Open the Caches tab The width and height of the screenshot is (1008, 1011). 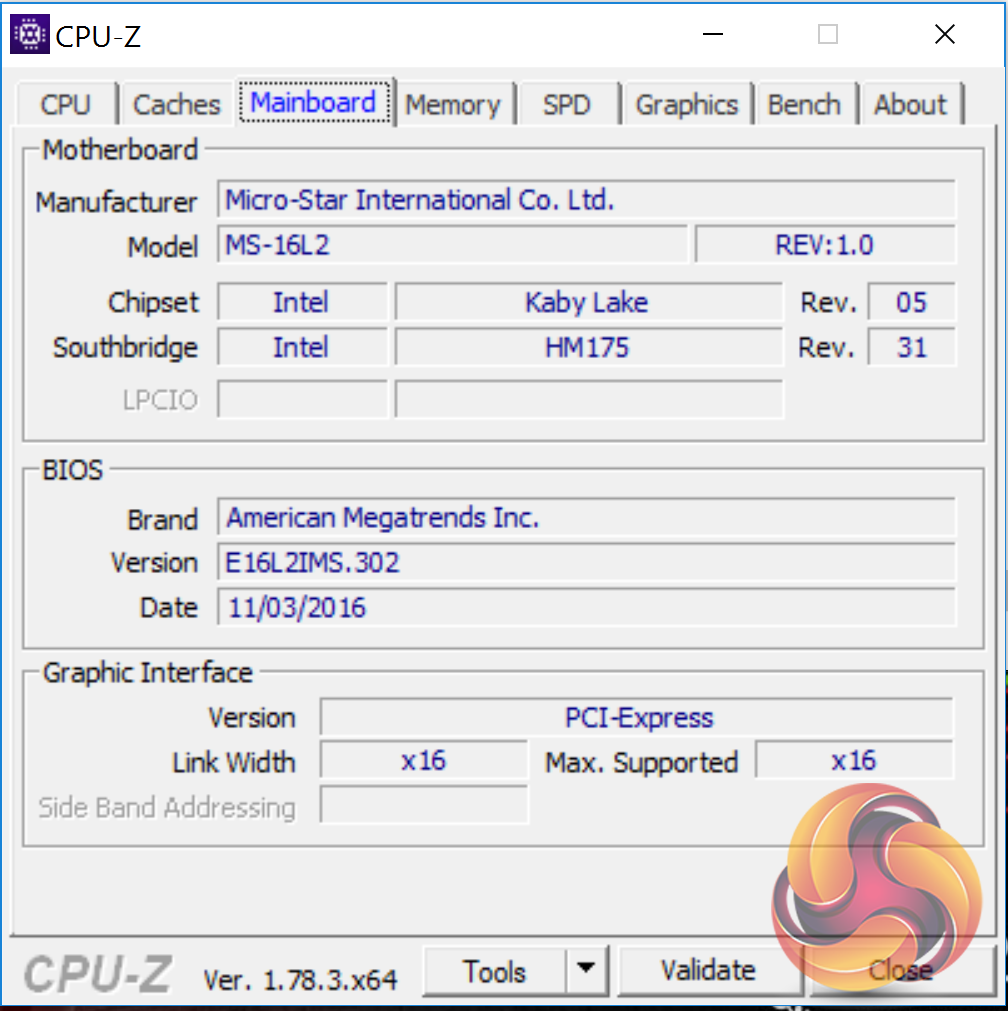[176, 104]
